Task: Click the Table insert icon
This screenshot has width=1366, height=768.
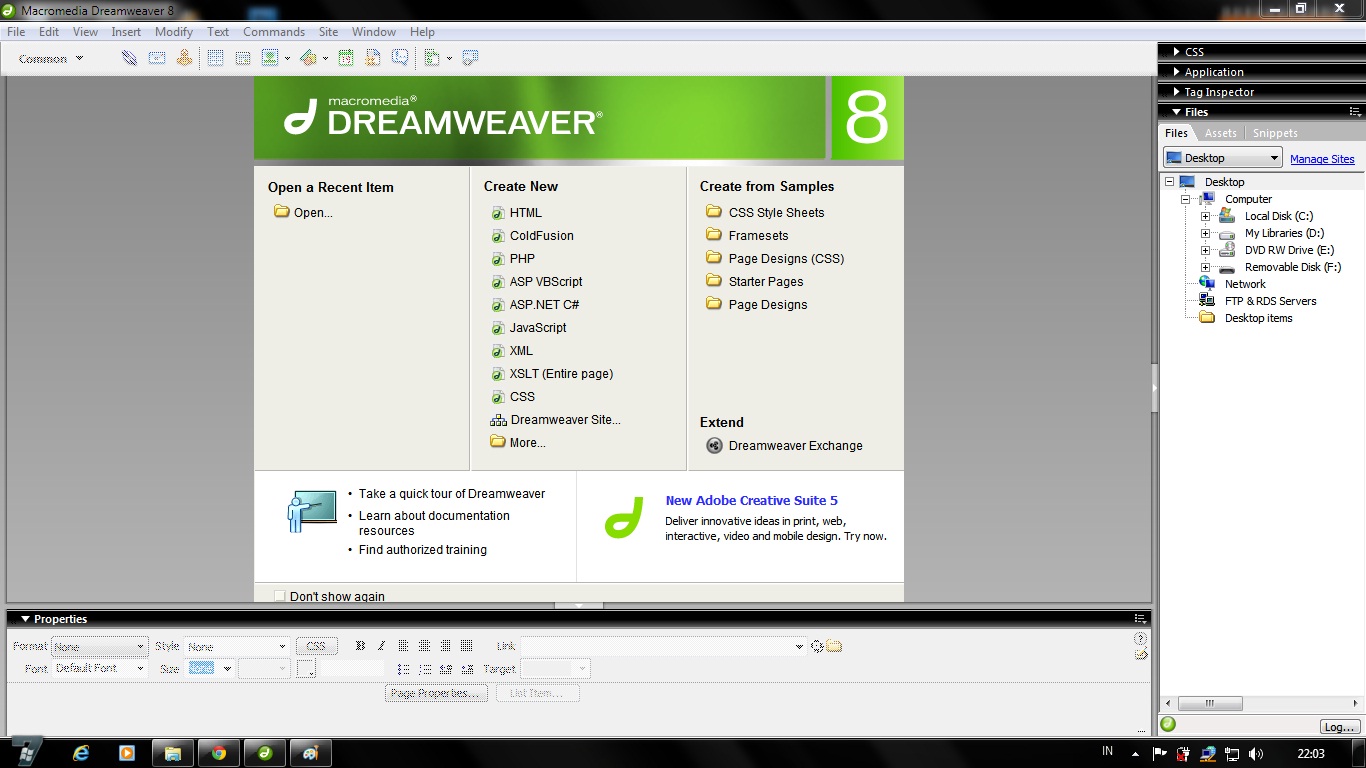Action: 215,58
